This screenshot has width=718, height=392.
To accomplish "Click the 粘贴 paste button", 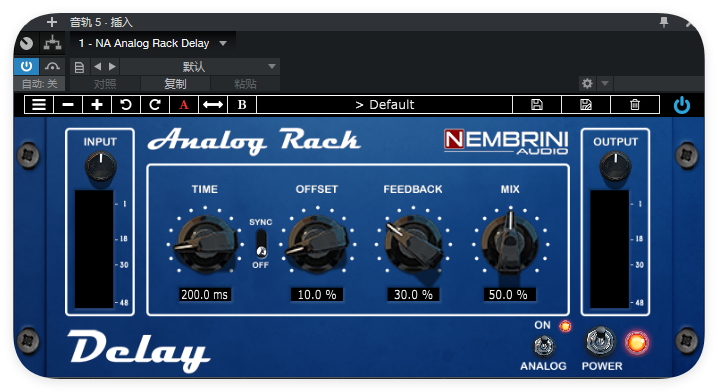I will [x=245, y=84].
